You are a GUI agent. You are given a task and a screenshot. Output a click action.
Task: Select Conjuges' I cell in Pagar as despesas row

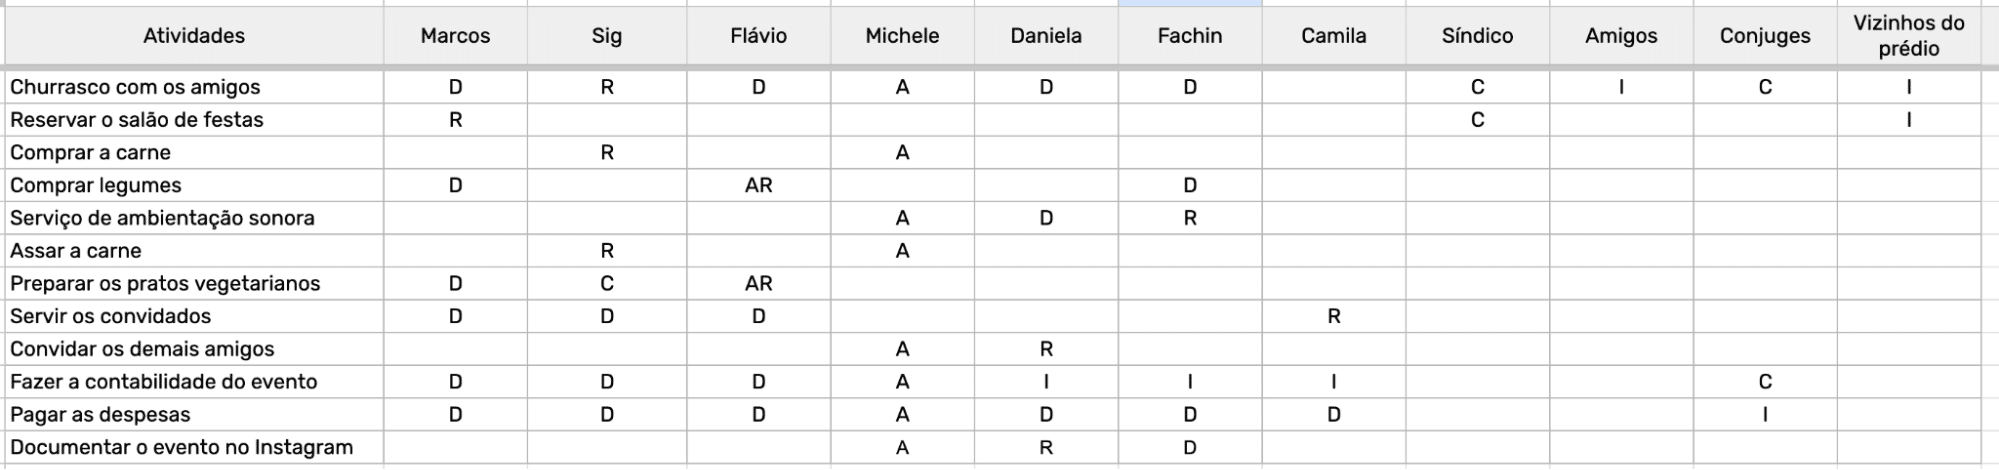coord(1765,414)
